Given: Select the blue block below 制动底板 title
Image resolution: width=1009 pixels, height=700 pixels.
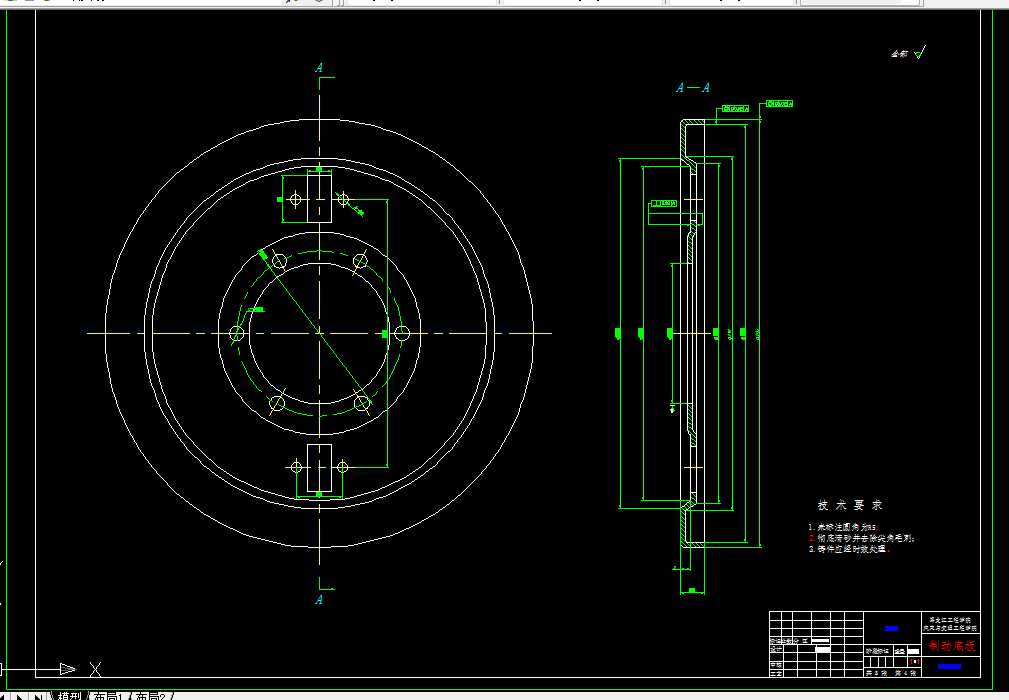Looking at the screenshot, I should [x=949, y=666].
